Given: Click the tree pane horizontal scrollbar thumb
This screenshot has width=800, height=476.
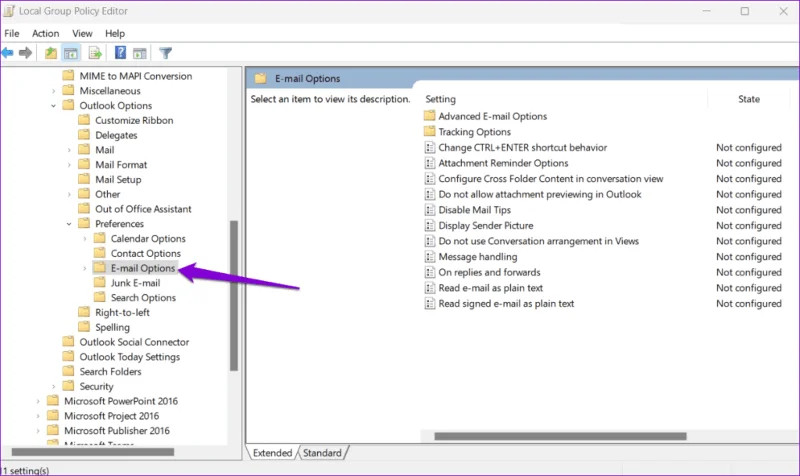Looking at the screenshot, I should click(93, 452).
